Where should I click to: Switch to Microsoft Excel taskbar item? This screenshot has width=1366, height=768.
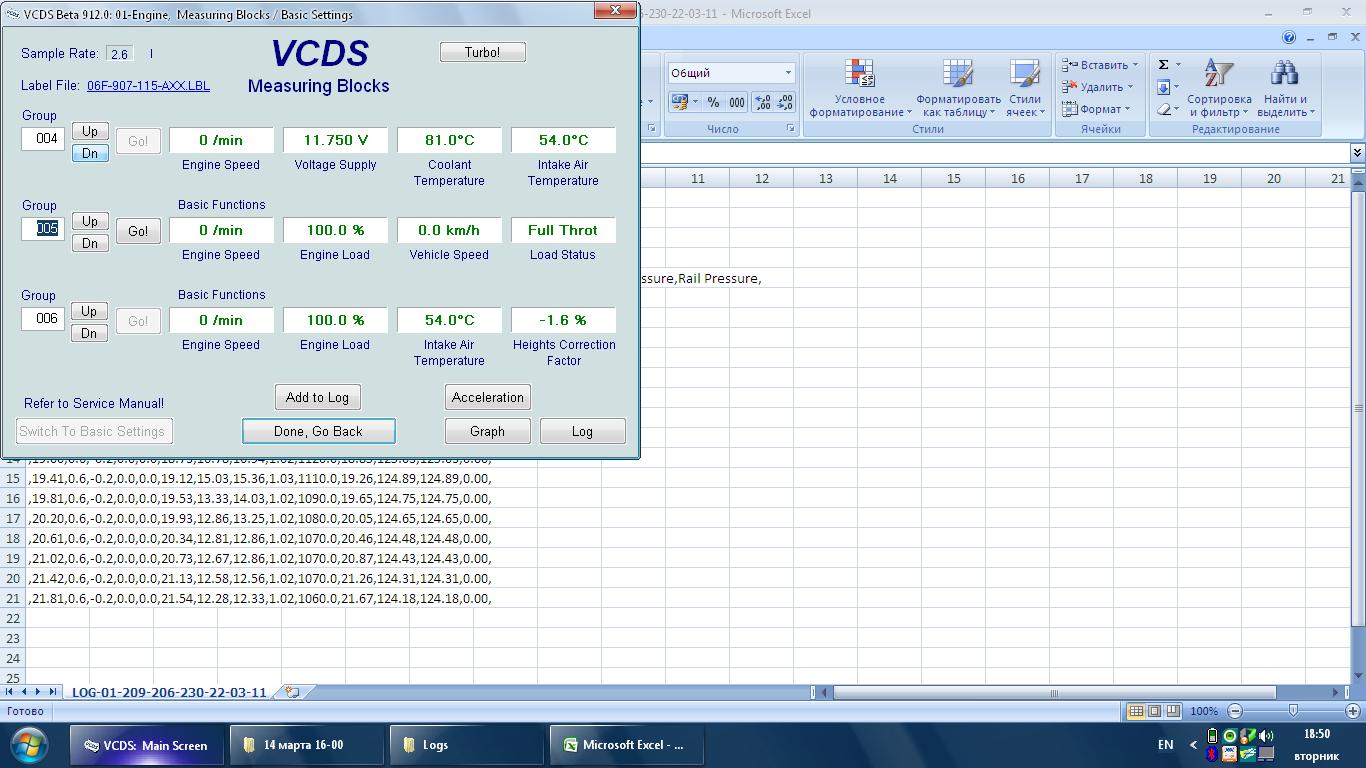pyautogui.click(x=626, y=745)
